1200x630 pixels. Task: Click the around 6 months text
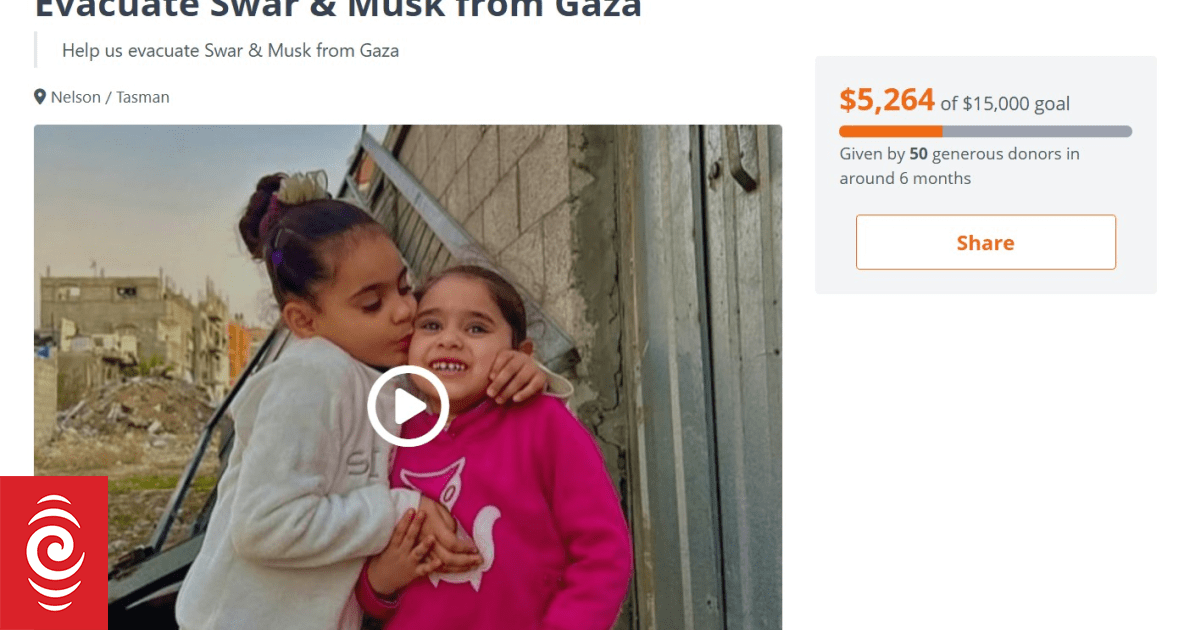[x=905, y=178]
